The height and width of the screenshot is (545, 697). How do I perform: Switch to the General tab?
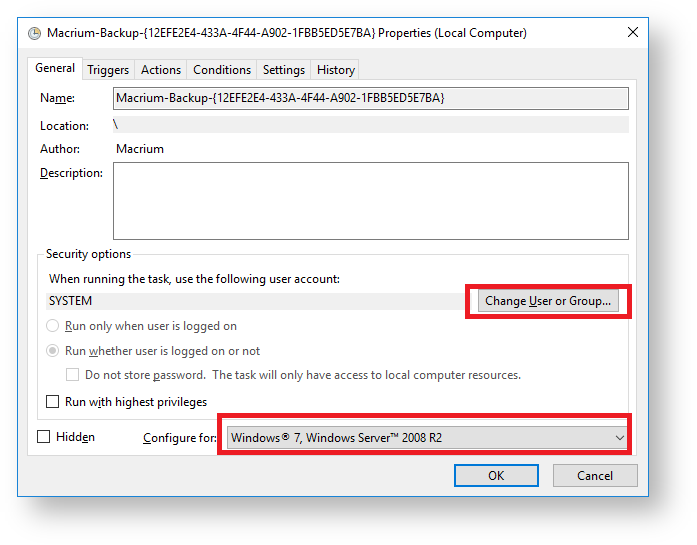pyautogui.click(x=55, y=68)
